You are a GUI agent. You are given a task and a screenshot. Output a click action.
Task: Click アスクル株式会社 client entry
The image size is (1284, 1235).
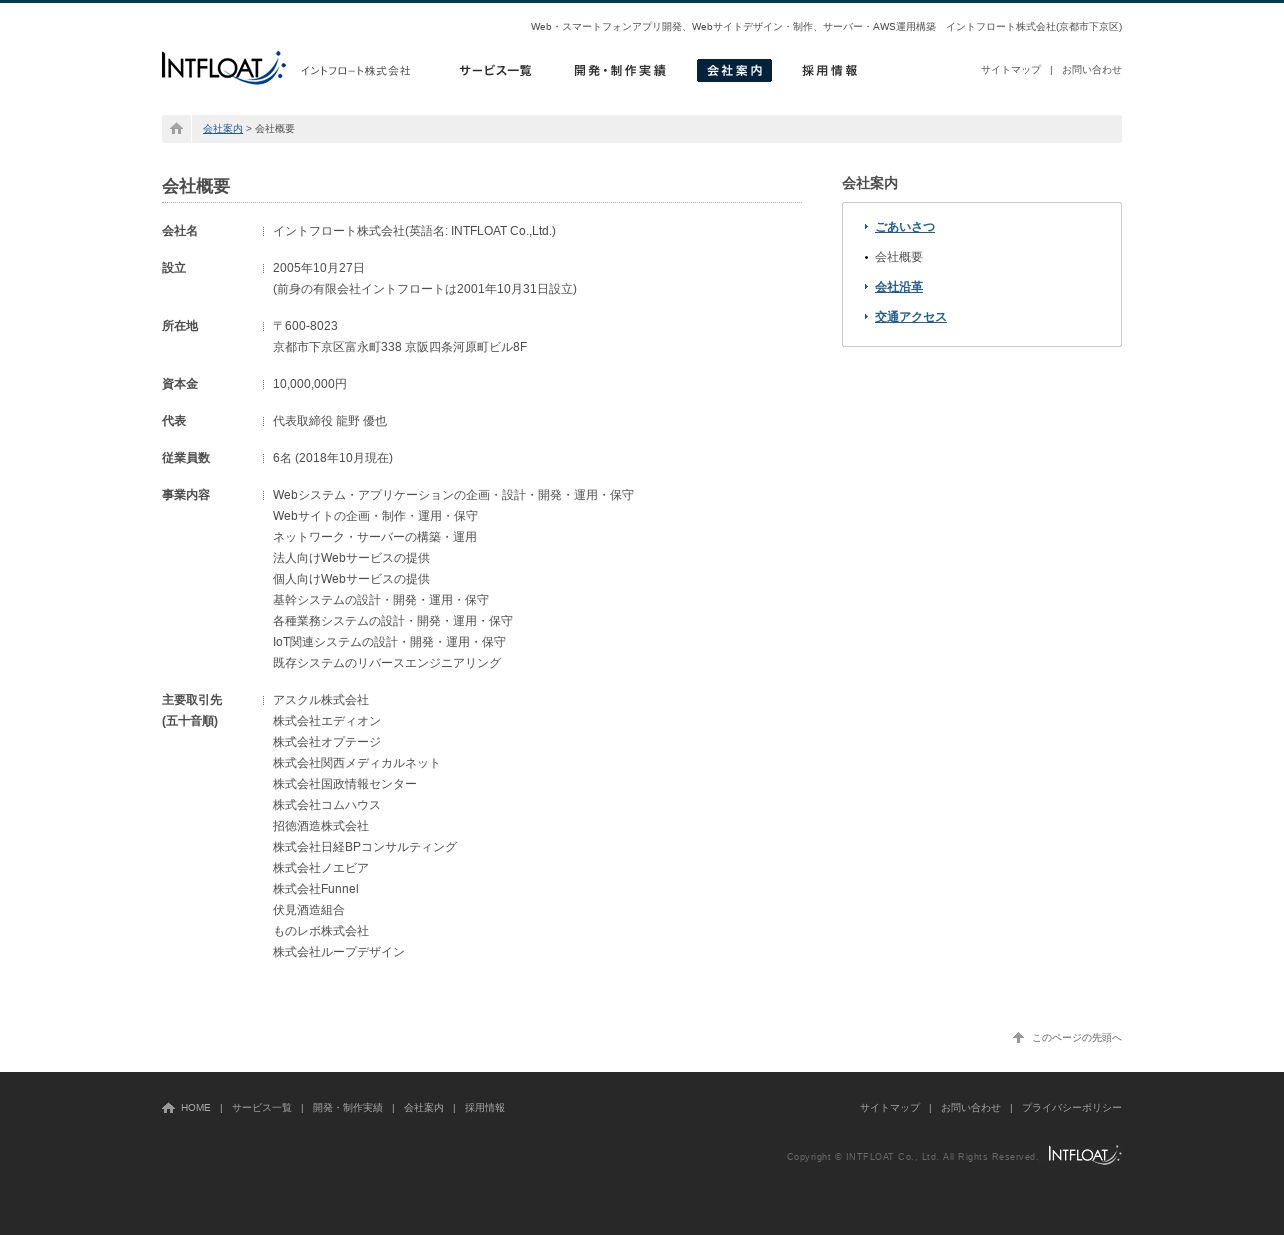coord(321,700)
